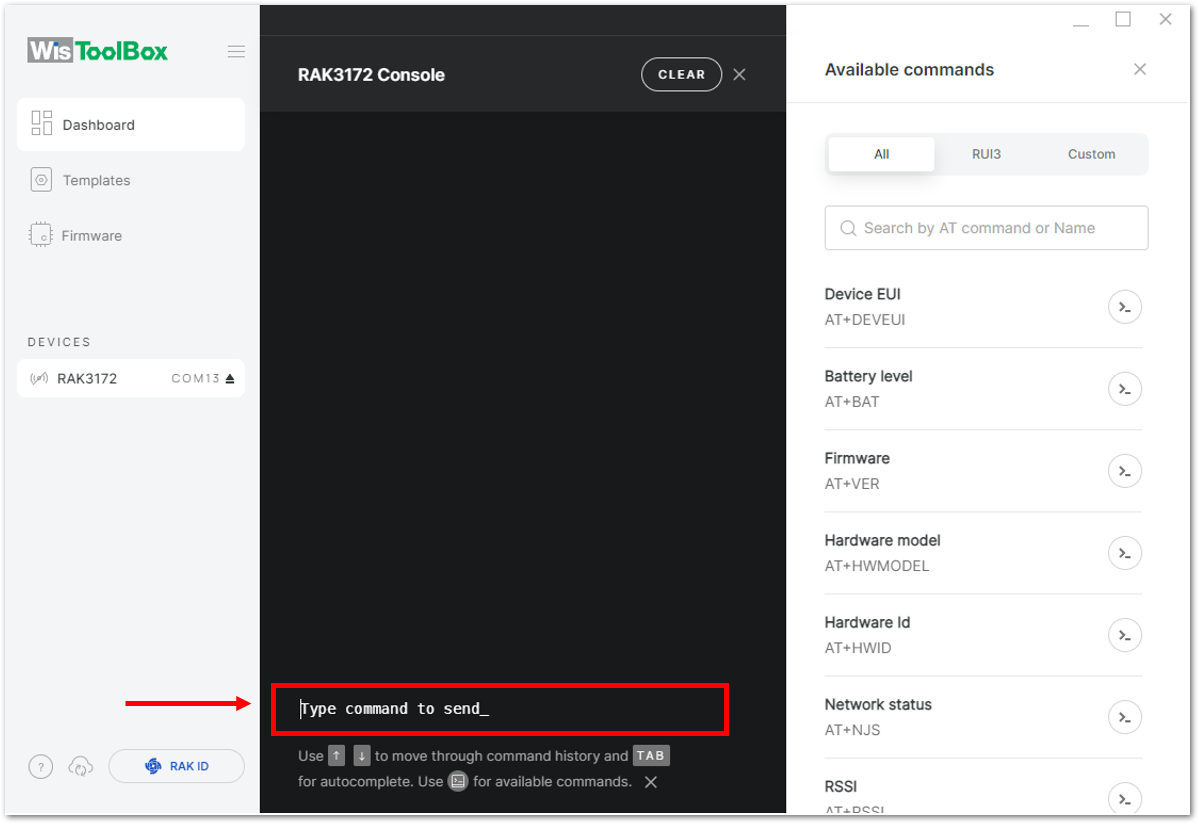1199x824 pixels.
Task: Run the Battery level command icon
Action: 1124,389
